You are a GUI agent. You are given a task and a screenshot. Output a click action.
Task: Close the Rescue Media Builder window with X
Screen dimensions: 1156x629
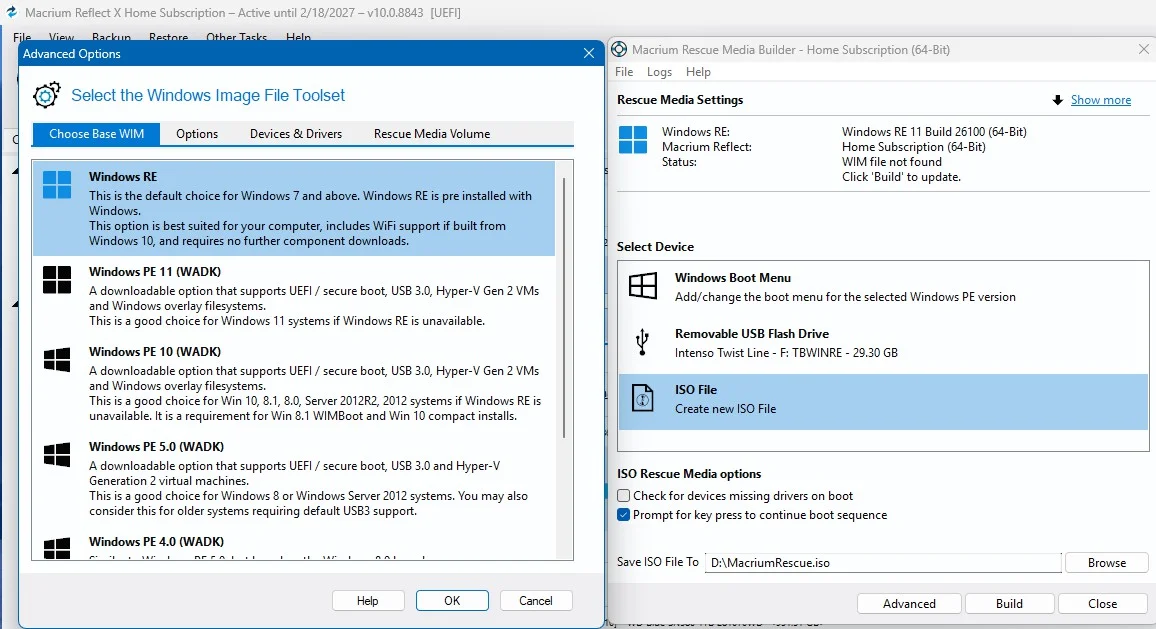pyautogui.click(x=1143, y=49)
